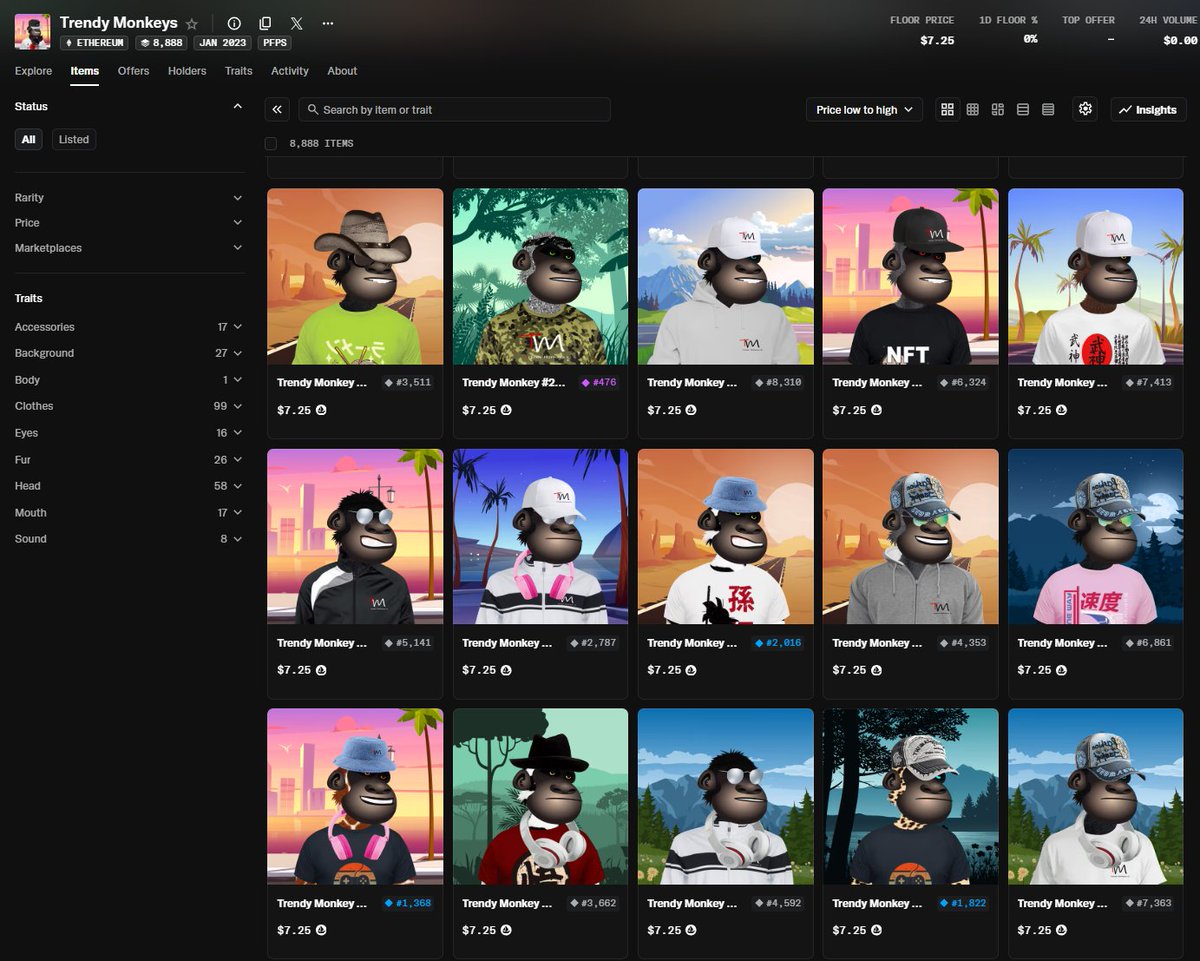Image resolution: width=1200 pixels, height=961 pixels.
Task: Tick the select-all checkbox beside 8,888 ITEMS
Action: tap(271, 143)
